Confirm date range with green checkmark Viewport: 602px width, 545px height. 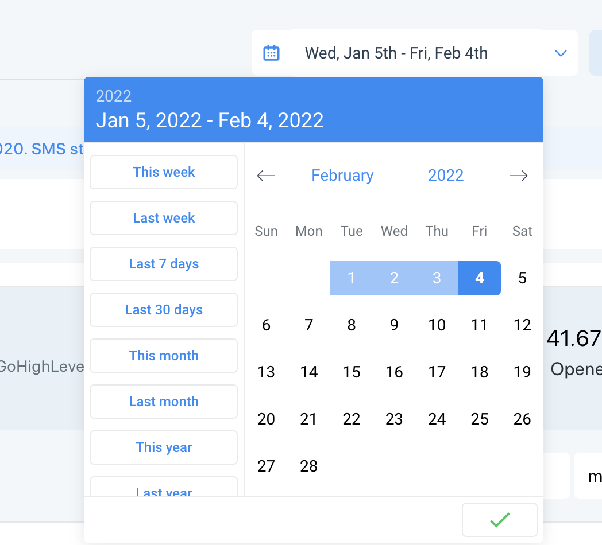pos(499,520)
